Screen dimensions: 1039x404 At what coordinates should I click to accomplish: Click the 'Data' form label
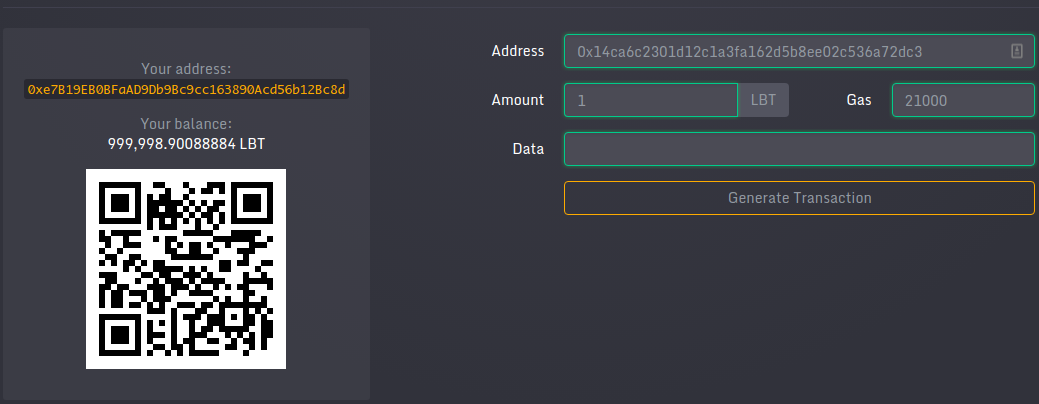tap(528, 149)
